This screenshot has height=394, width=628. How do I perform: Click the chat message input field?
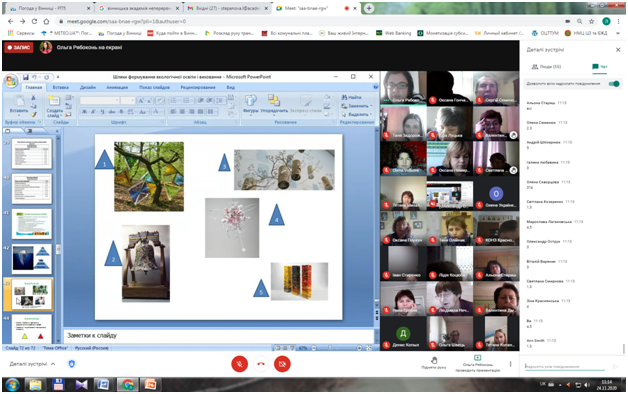coord(565,366)
